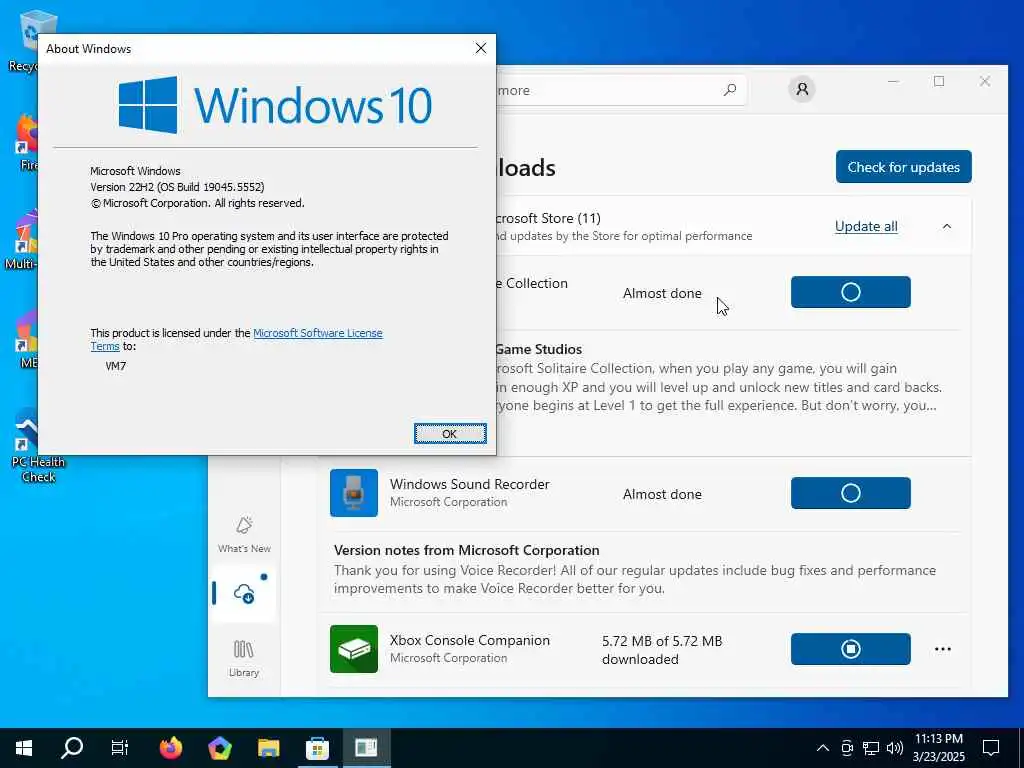Image resolution: width=1024 pixels, height=768 pixels.
Task: Click the Meet Now tray icon
Action: tap(847, 748)
